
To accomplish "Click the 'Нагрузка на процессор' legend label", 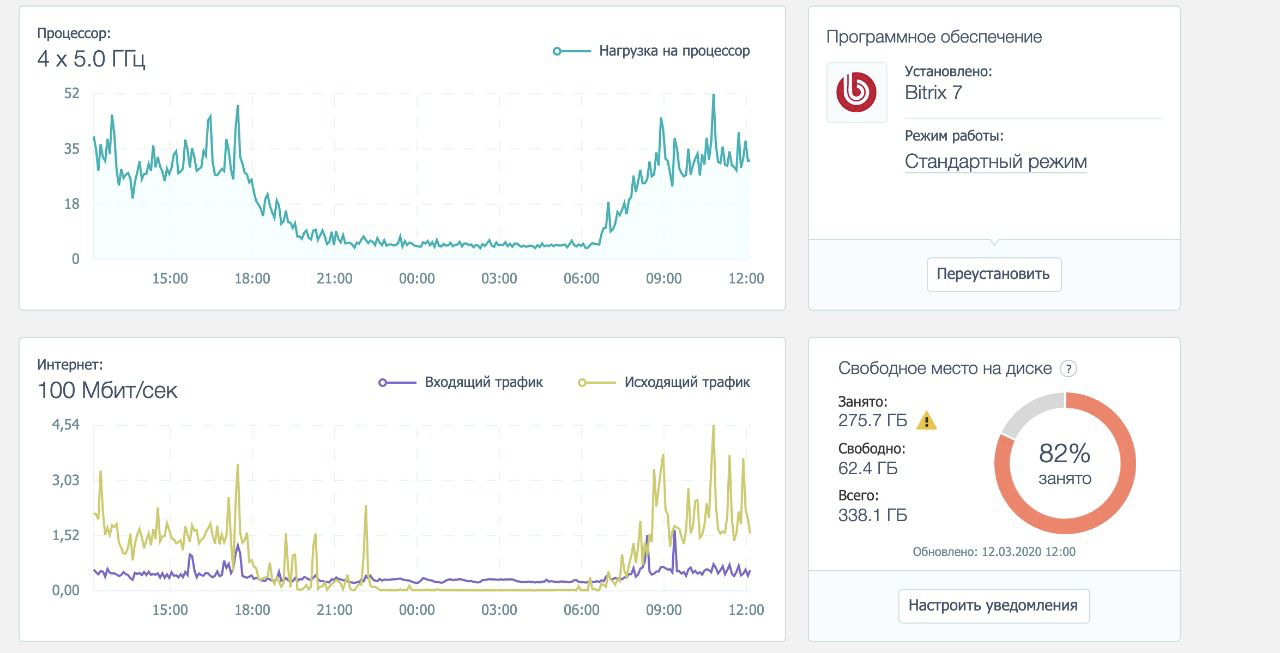I will pyautogui.click(x=674, y=50).
